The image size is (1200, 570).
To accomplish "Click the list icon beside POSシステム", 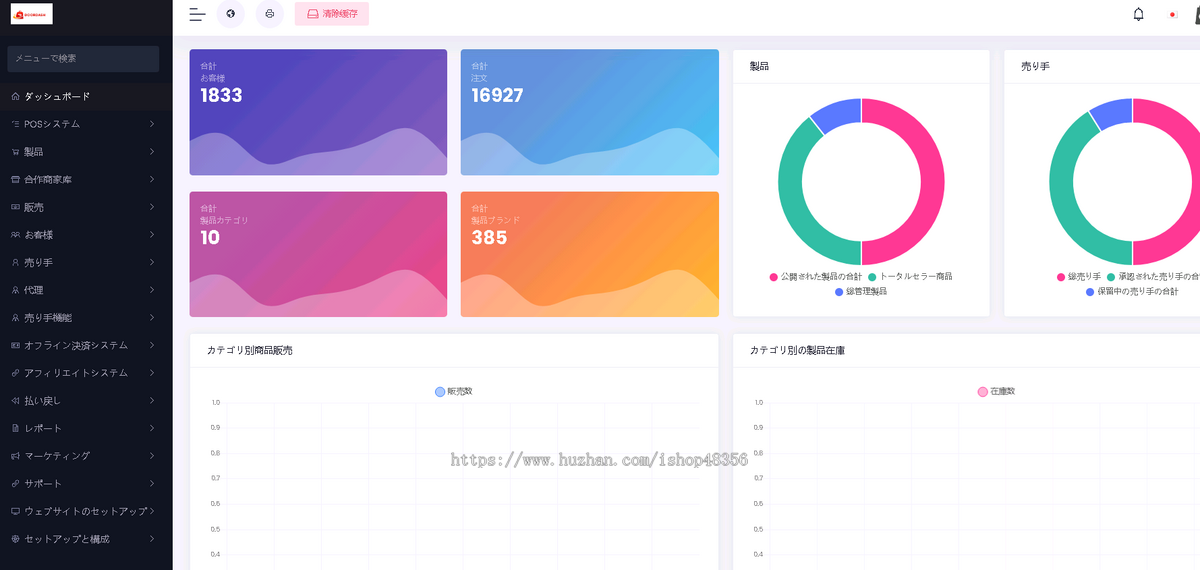I will pos(15,124).
